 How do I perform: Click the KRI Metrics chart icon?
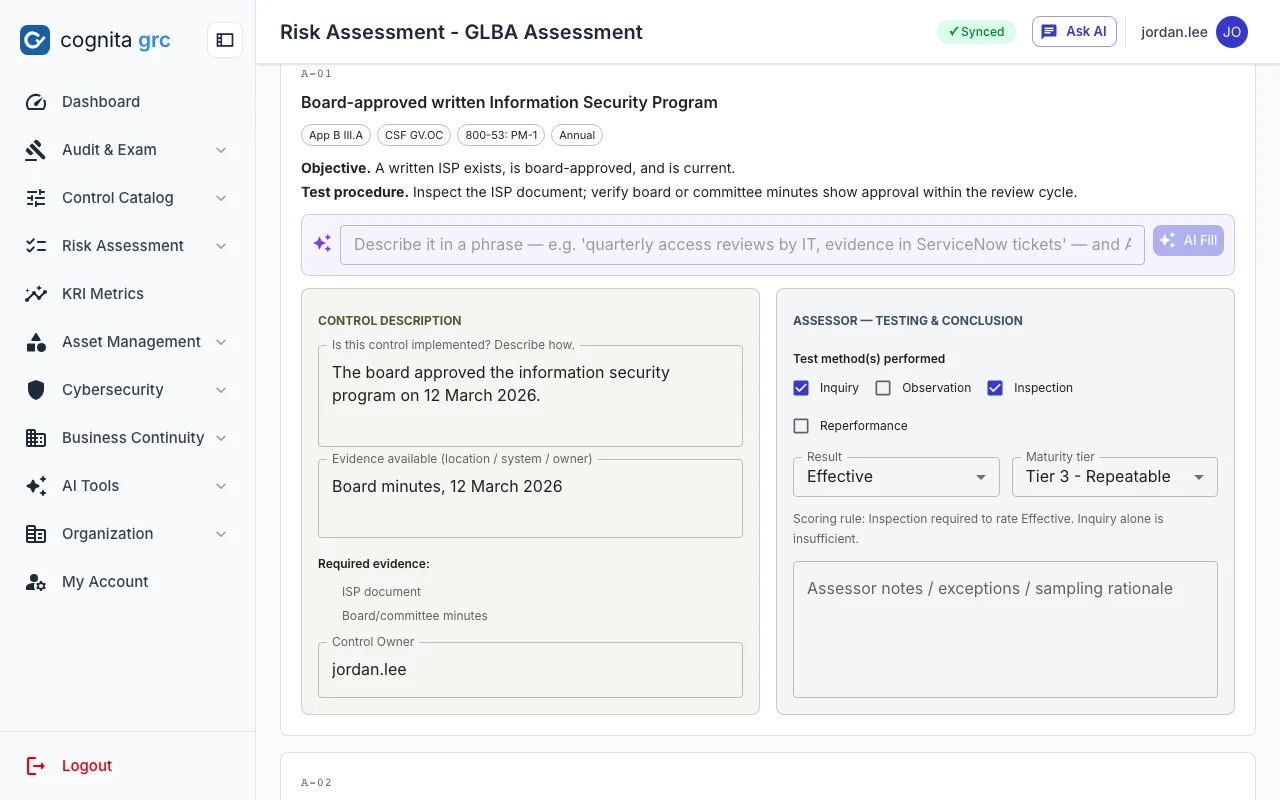tap(36, 294)
